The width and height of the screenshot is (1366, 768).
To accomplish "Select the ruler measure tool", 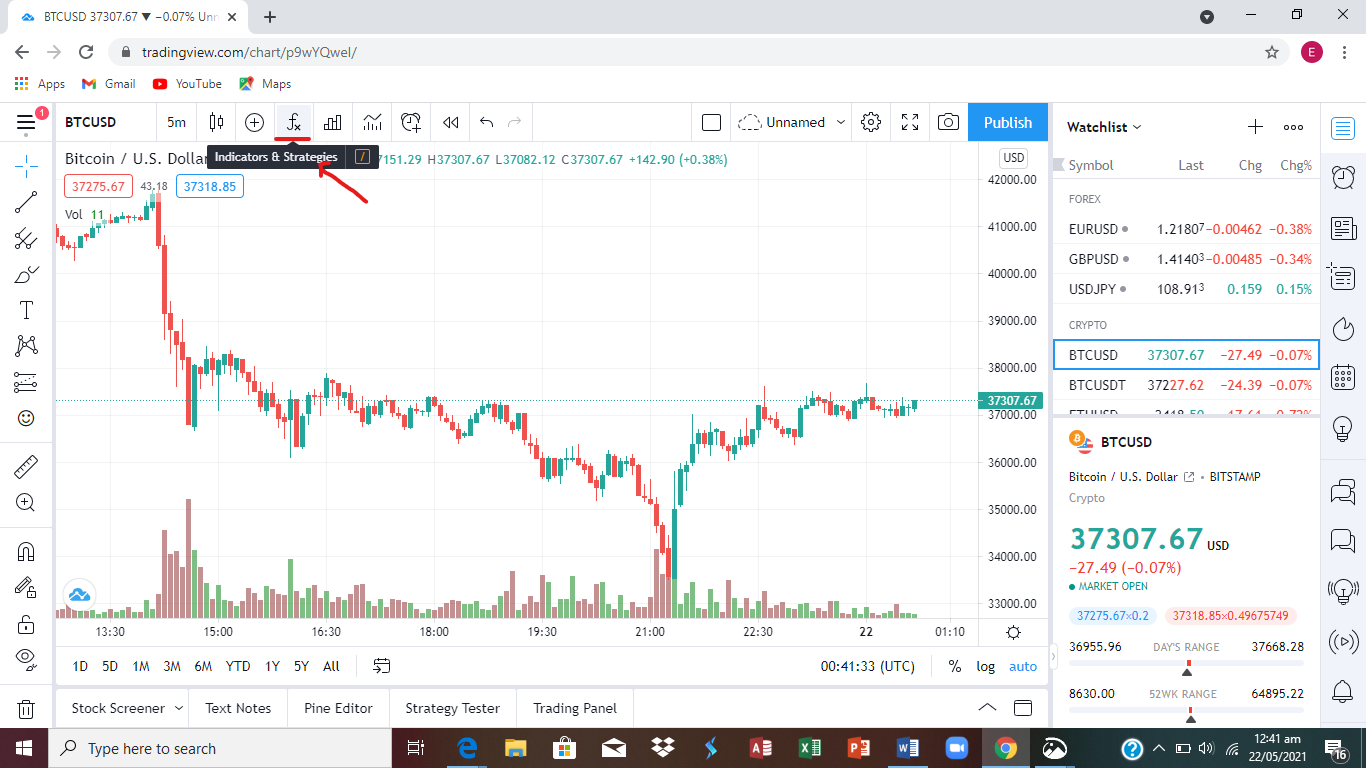I will [x=26, y=466].
